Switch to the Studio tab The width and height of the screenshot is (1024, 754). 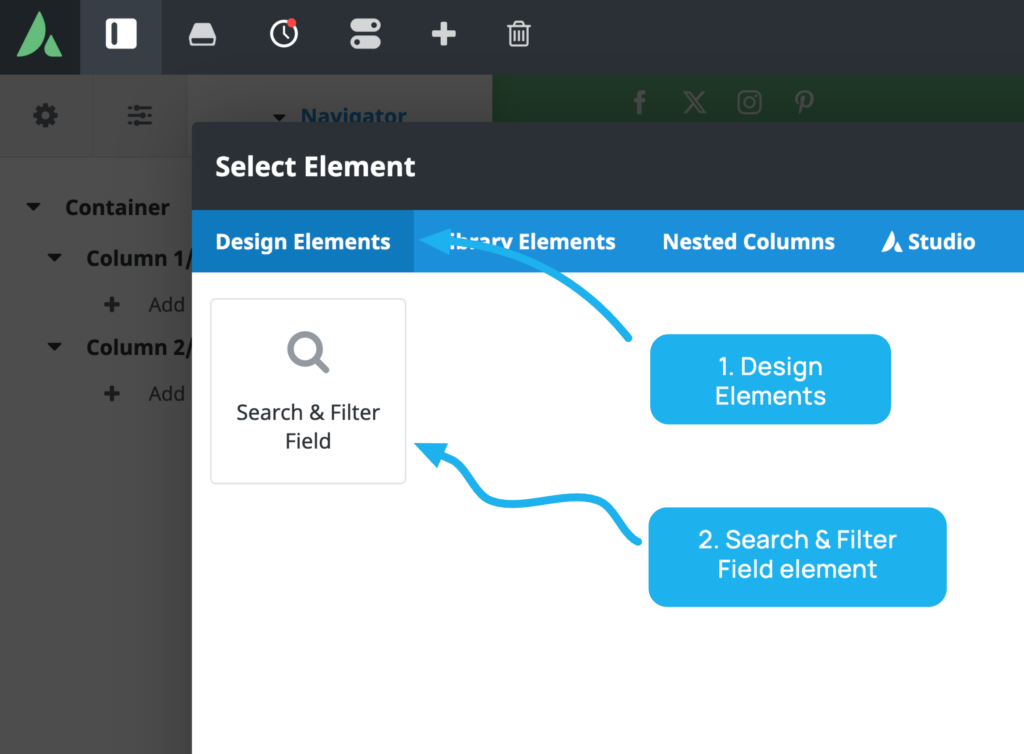(928, 242)
